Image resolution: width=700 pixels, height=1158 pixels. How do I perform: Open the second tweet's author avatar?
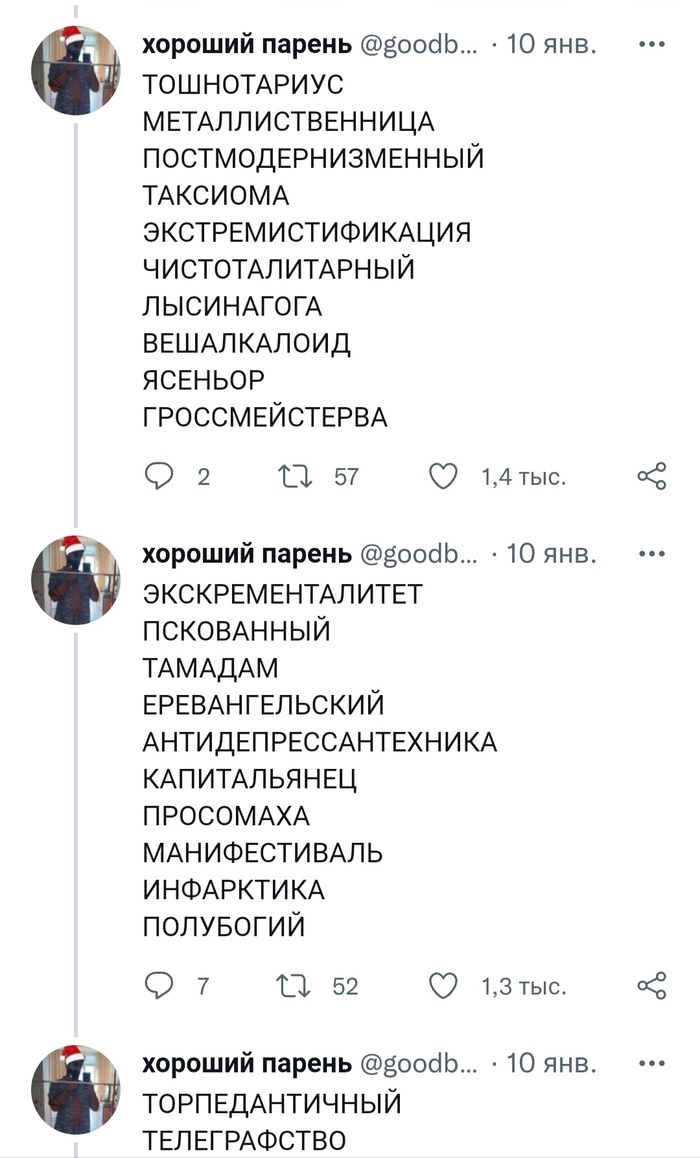[x=76, y=580]
